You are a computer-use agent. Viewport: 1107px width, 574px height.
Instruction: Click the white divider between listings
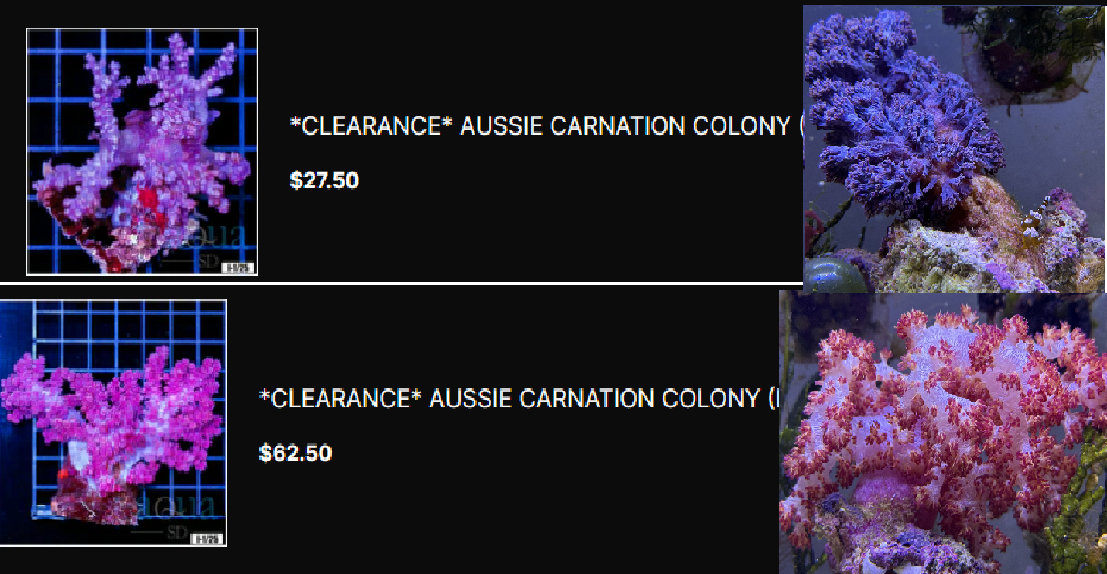(x=401, y=283)
